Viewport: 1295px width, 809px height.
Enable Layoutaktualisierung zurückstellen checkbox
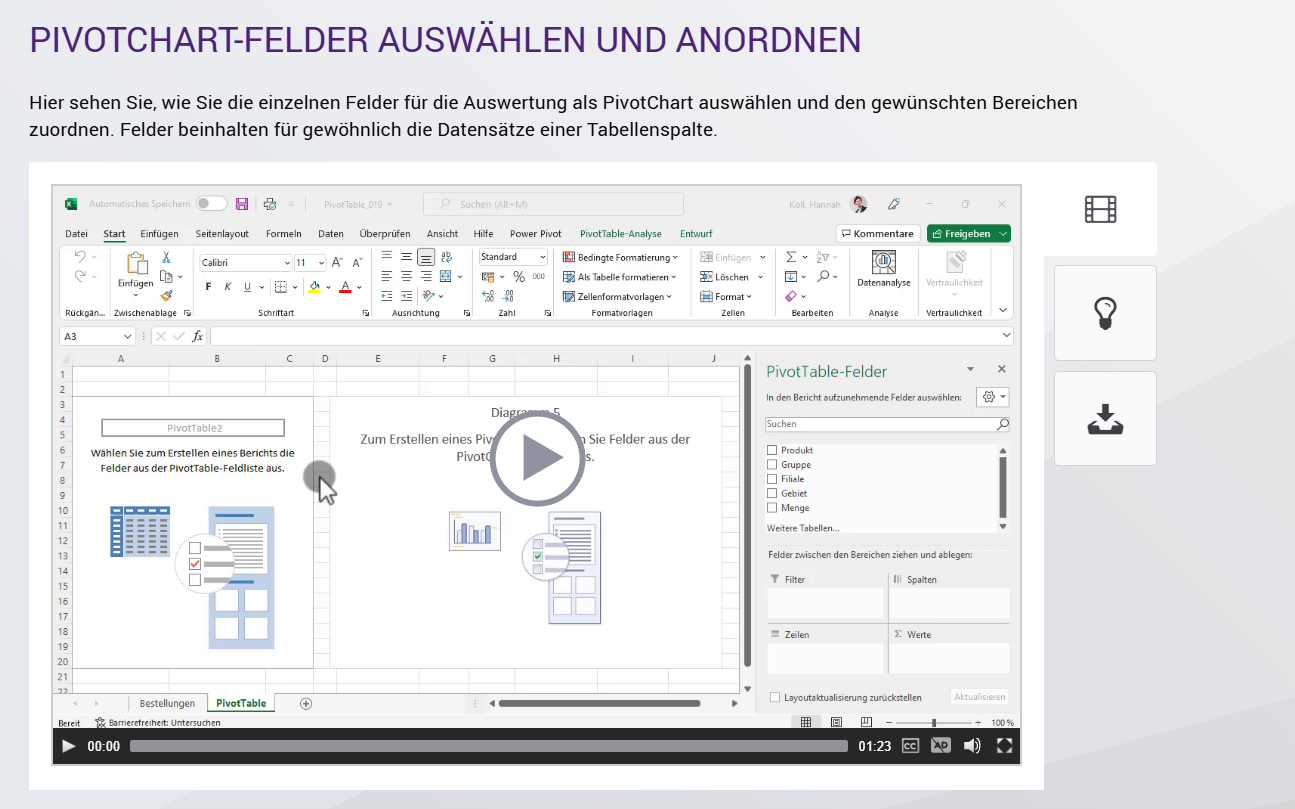click(x=775, y=697)
